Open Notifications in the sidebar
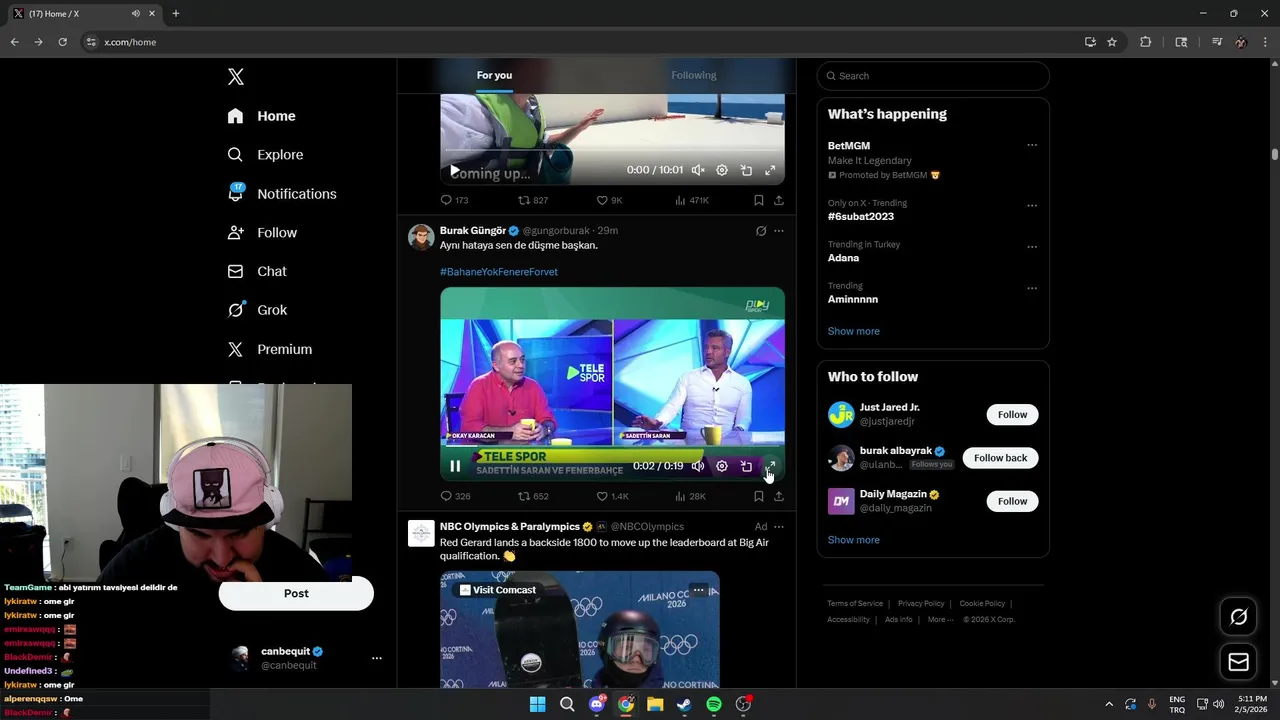This screenshot has width=1280, height=720. click(x=281, y=194)
